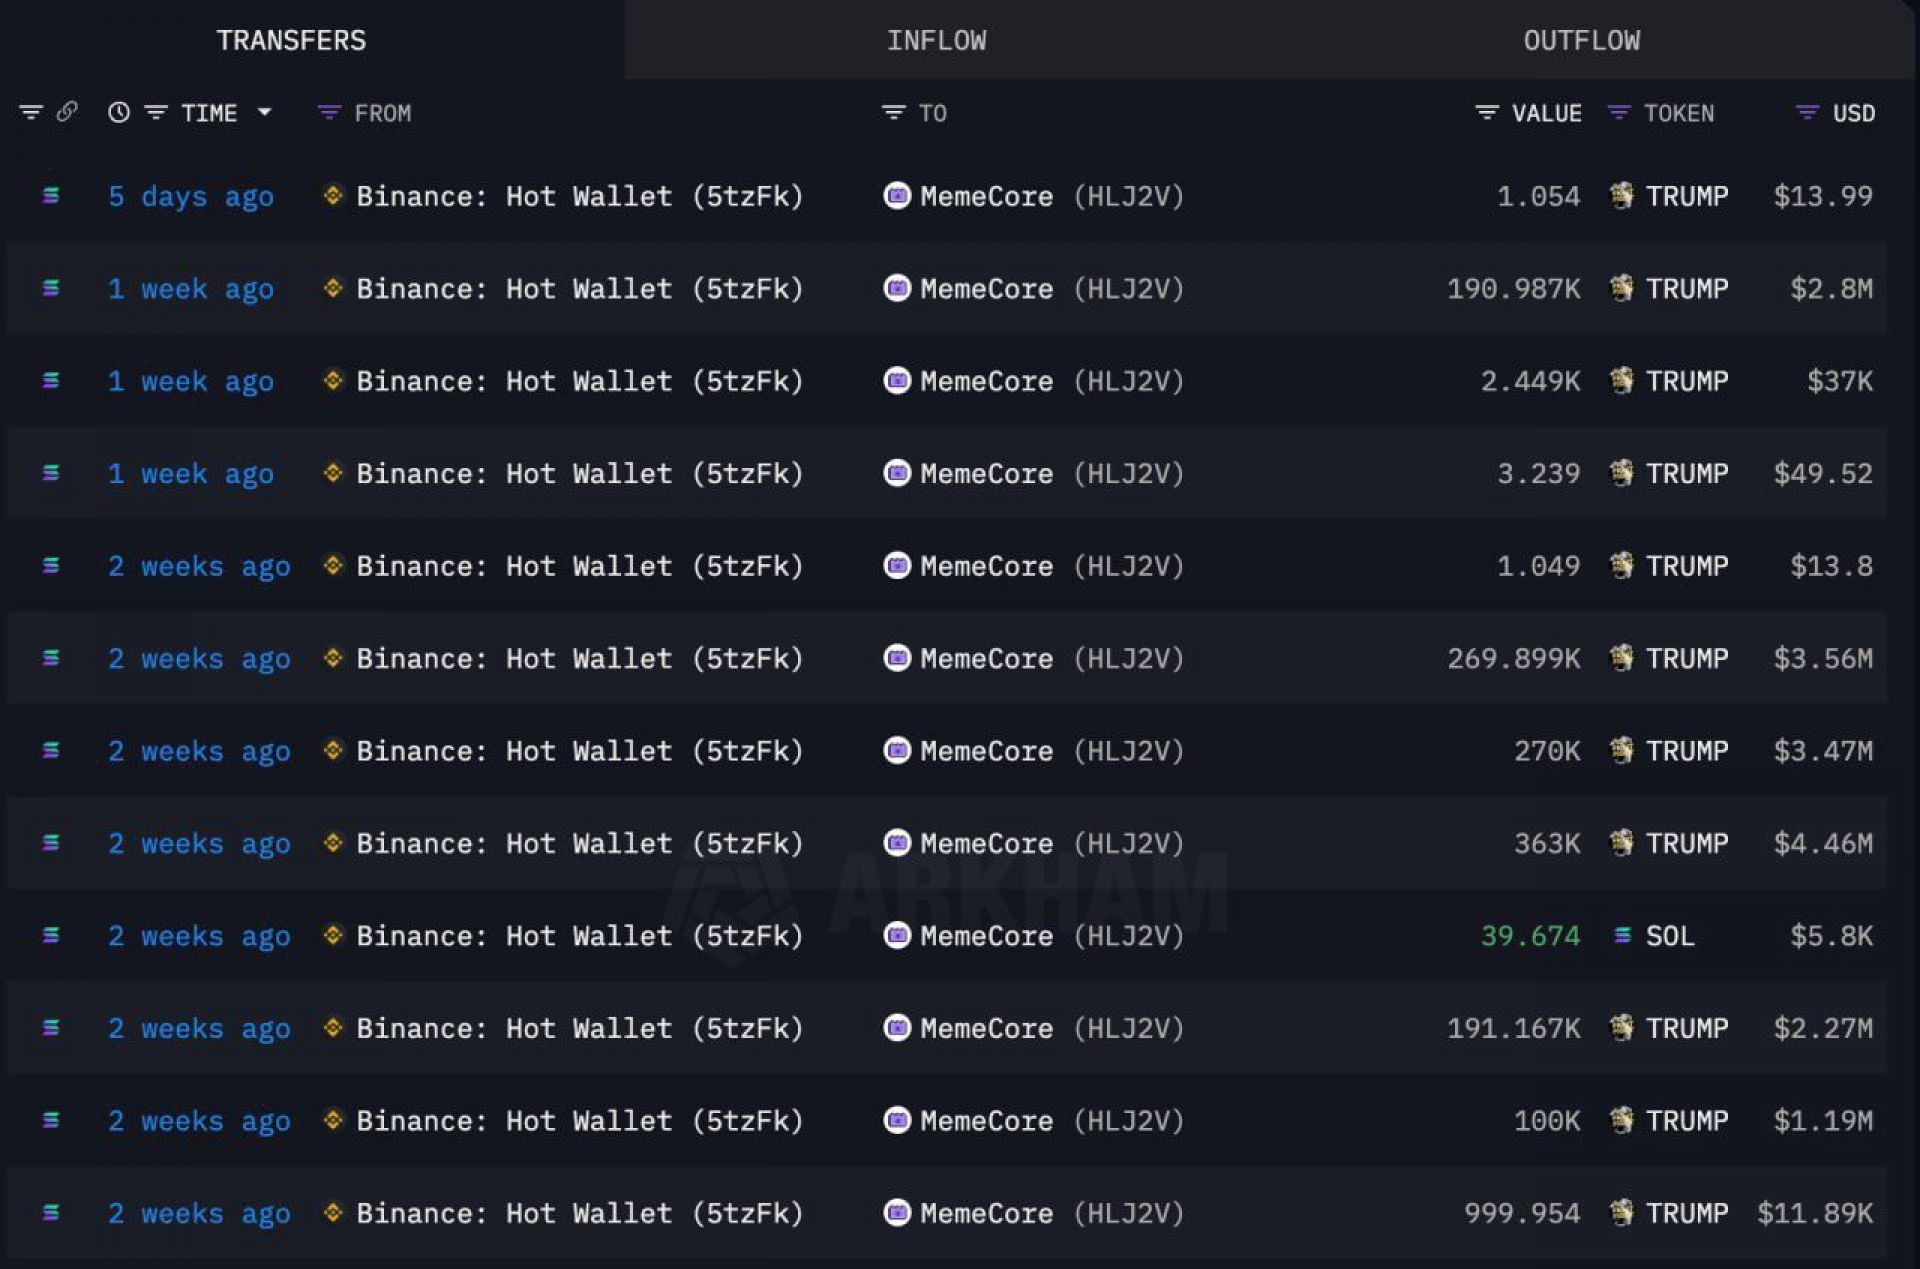Click the TRUMP token icon in the 270K row
1920x1269 pixels.
point(1621,750)
